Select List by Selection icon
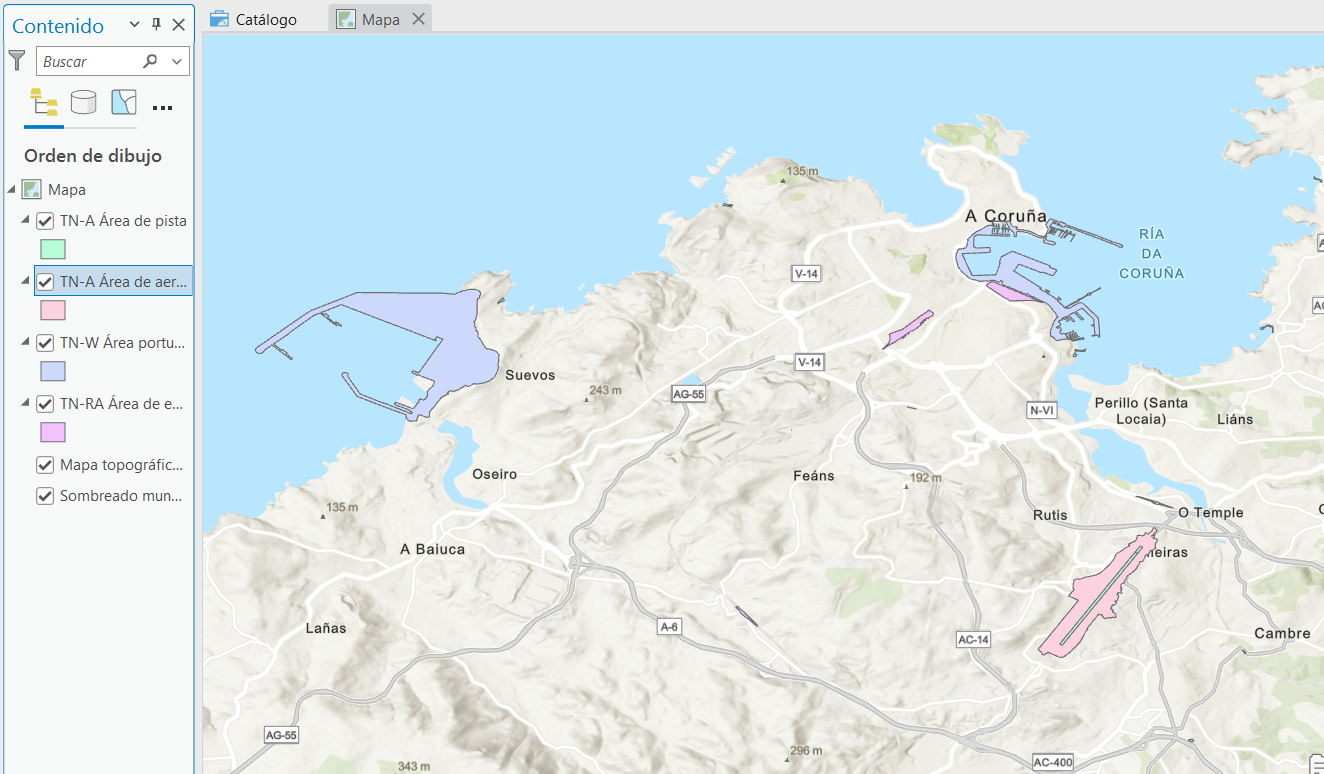The width and height of the screenshot is (1324, 774). point(123,102)
